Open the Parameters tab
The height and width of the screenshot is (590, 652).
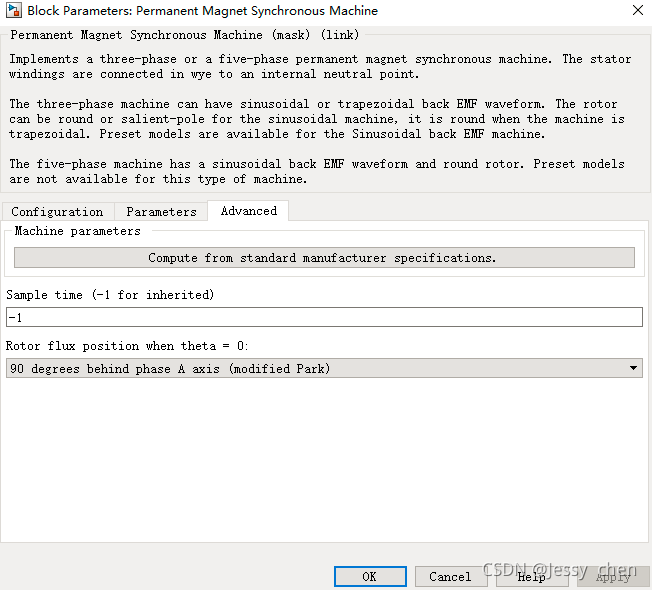click(161, 212)
